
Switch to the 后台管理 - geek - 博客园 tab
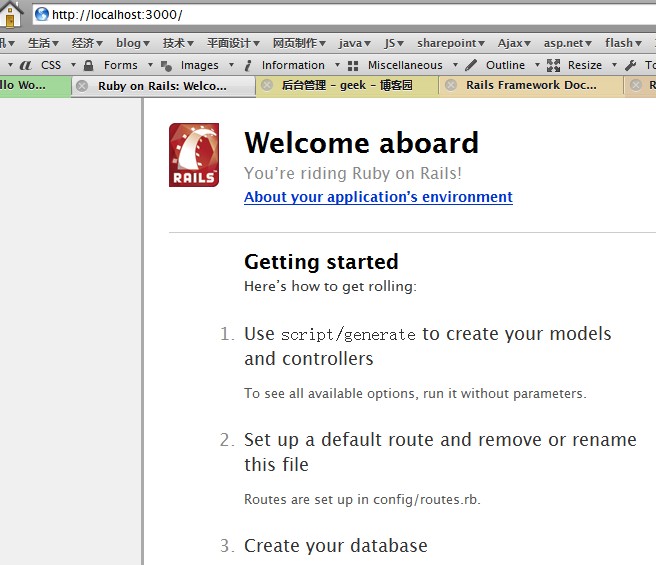coord(347,85)
